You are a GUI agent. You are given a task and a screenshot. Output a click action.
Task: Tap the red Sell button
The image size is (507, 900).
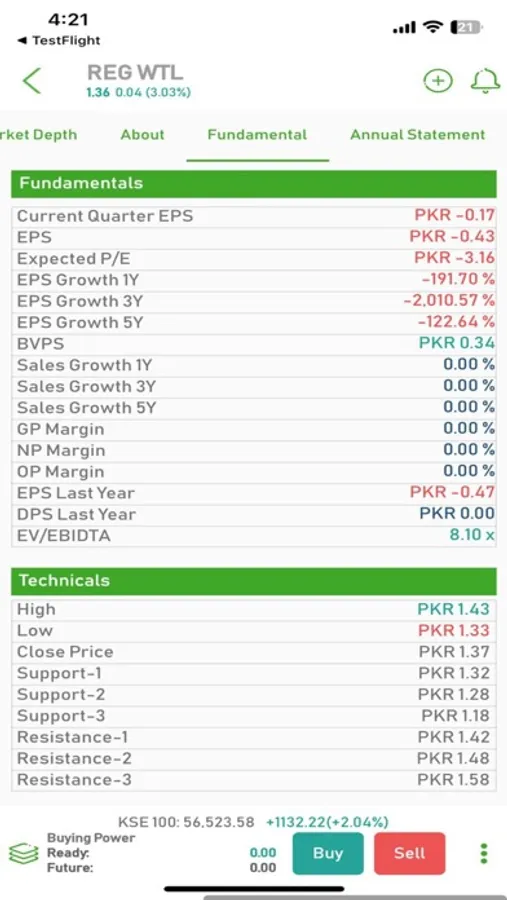click(x=409, y=854)
